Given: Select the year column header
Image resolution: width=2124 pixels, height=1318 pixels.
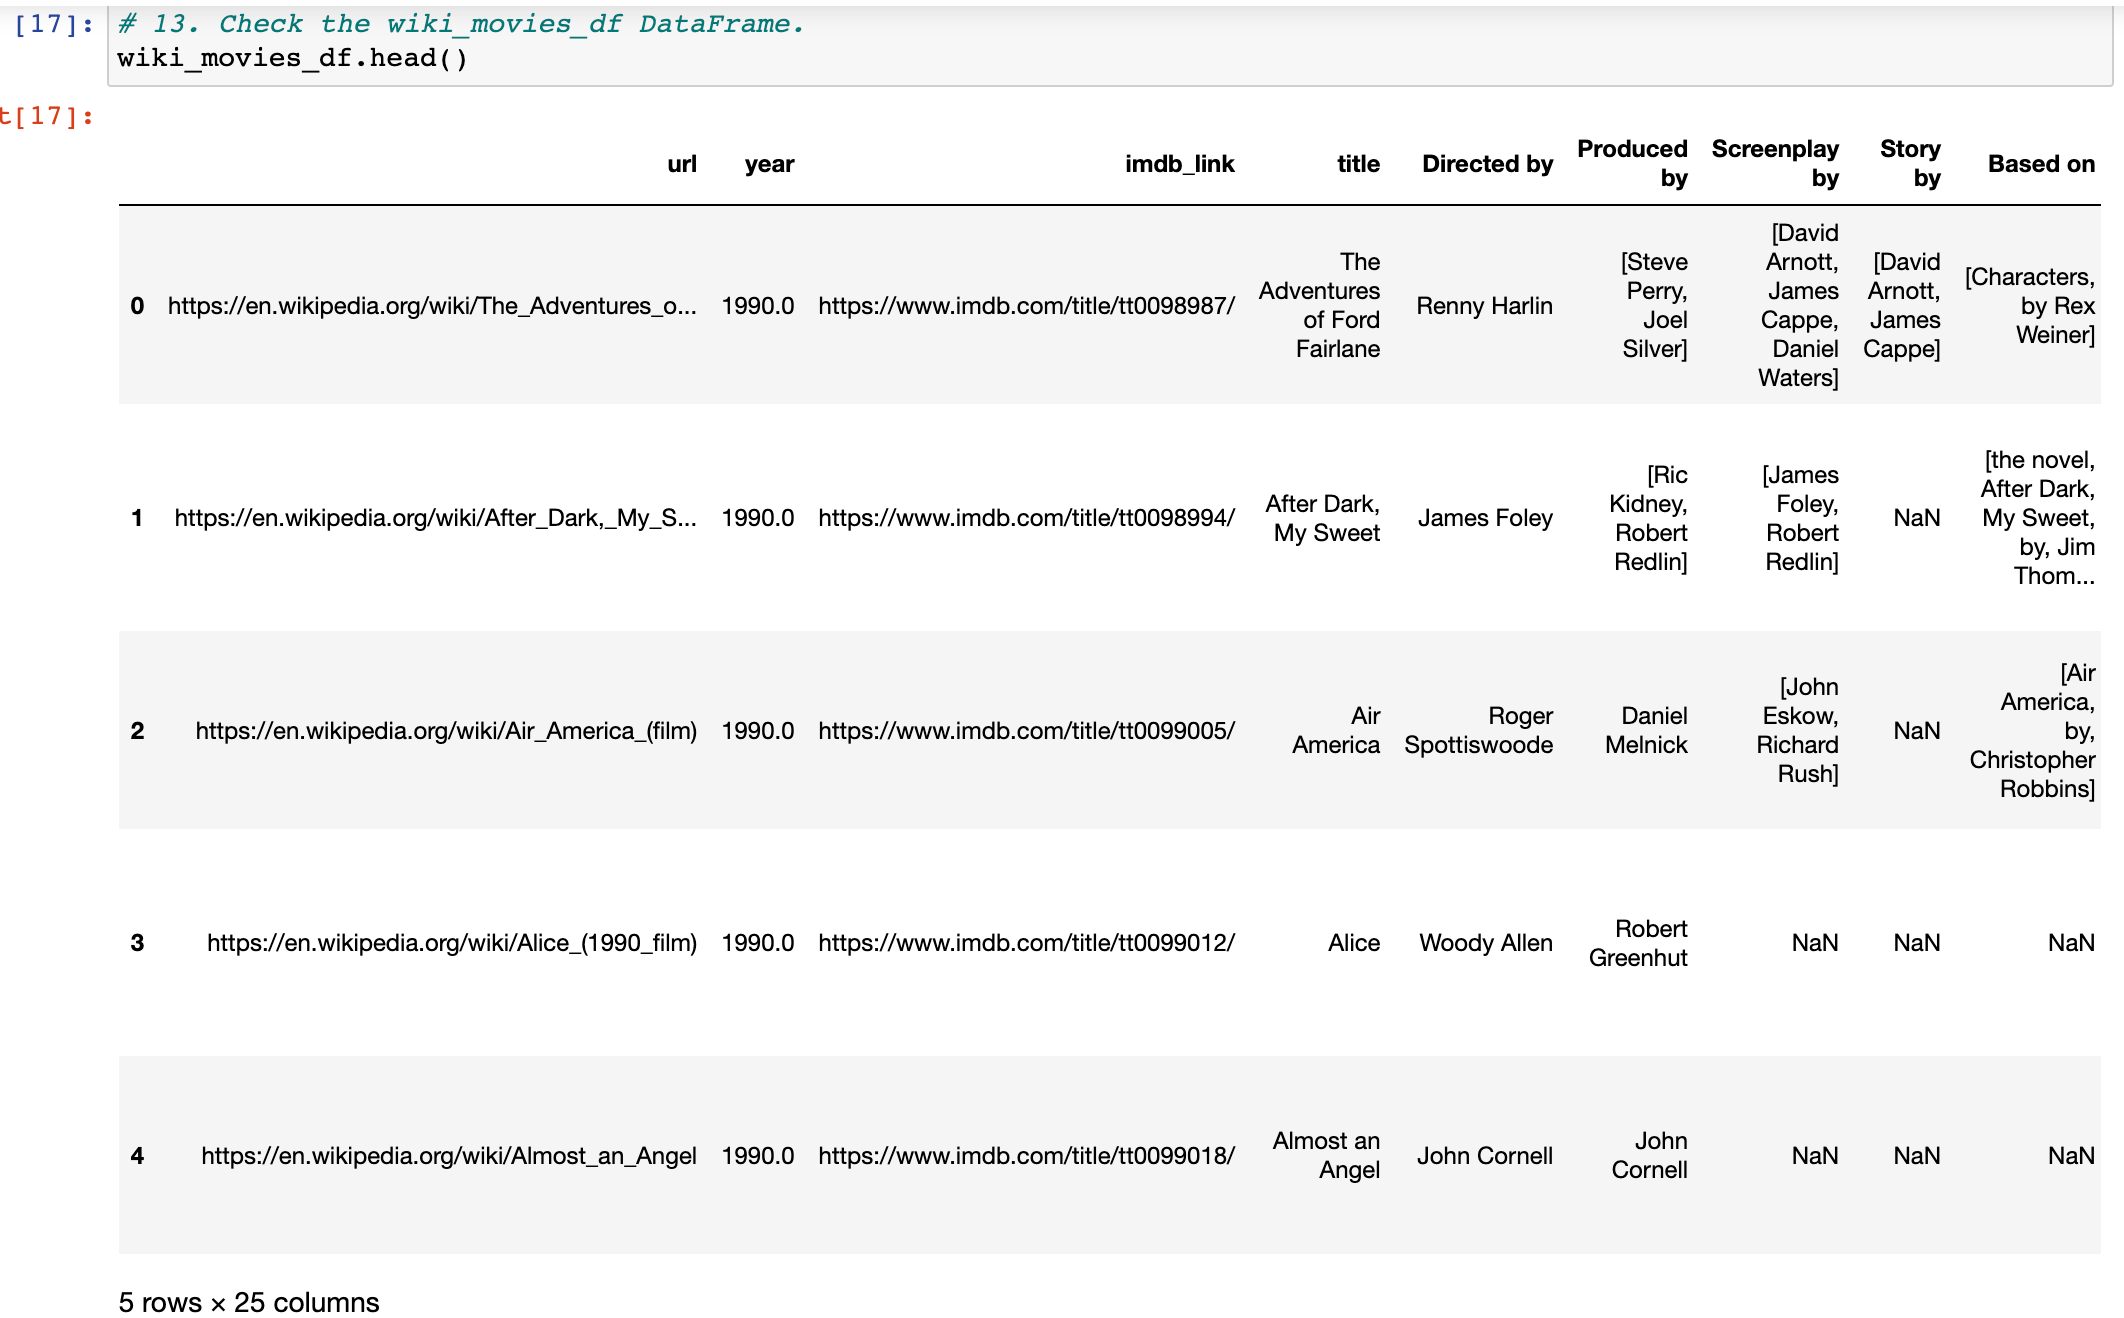Looking at the screenshot, I should click(x=768, y=163).
